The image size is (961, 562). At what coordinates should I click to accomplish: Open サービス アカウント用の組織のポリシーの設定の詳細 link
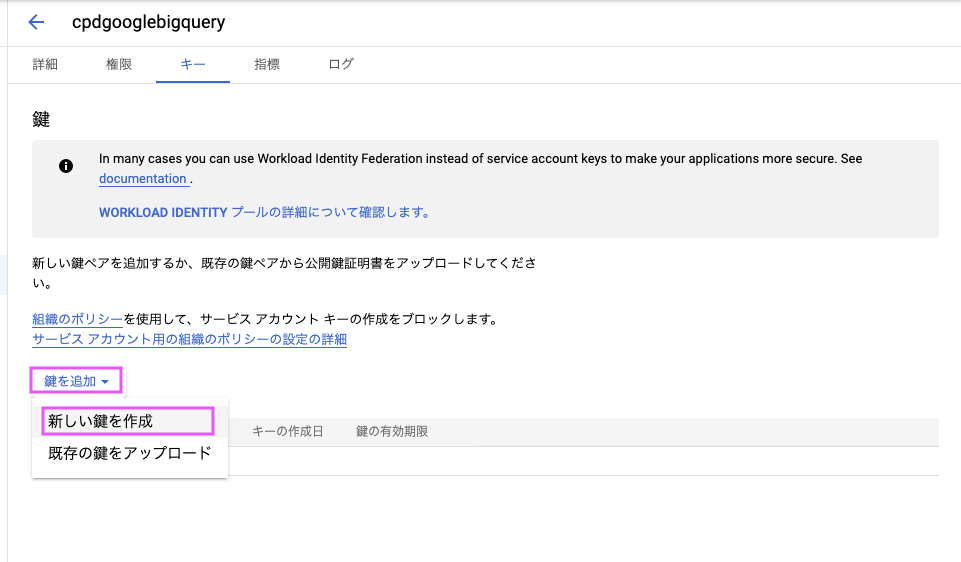tap(189, 340)
